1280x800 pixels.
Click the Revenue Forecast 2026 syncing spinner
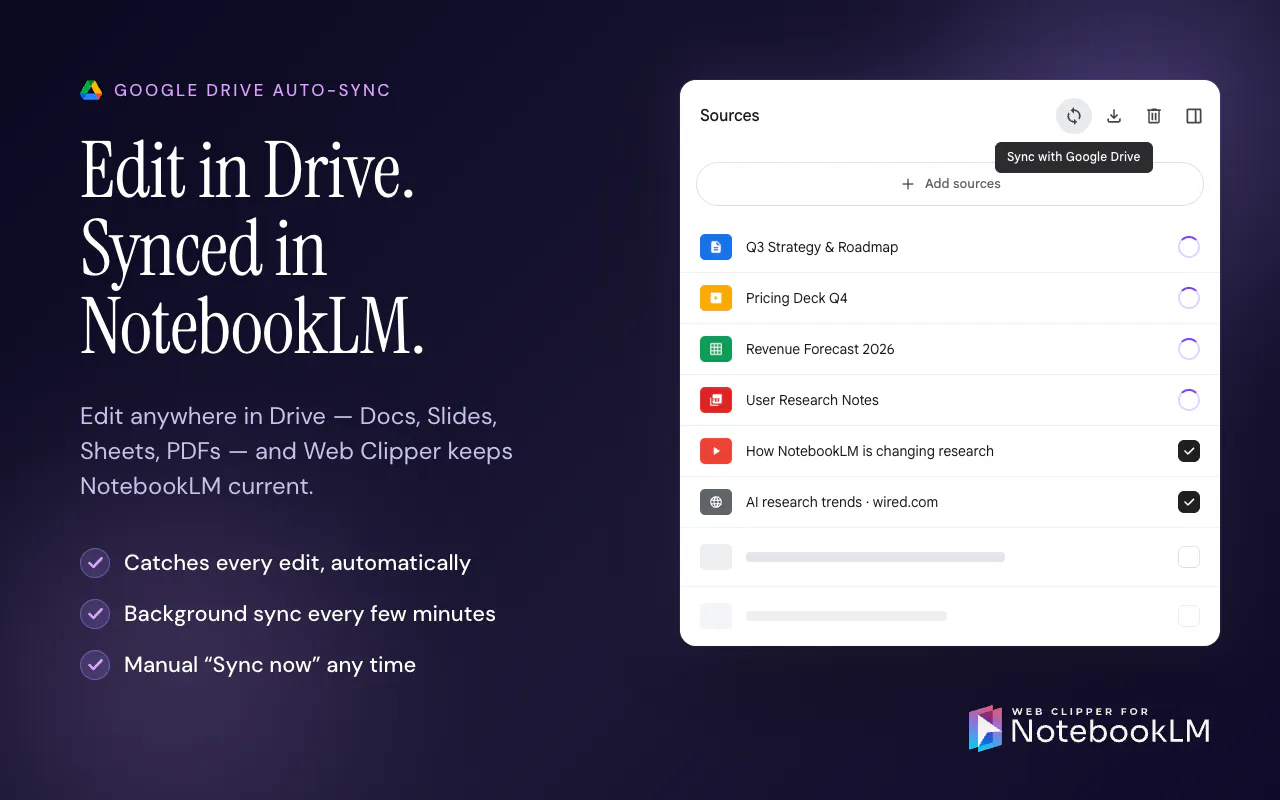(1189, 349)
